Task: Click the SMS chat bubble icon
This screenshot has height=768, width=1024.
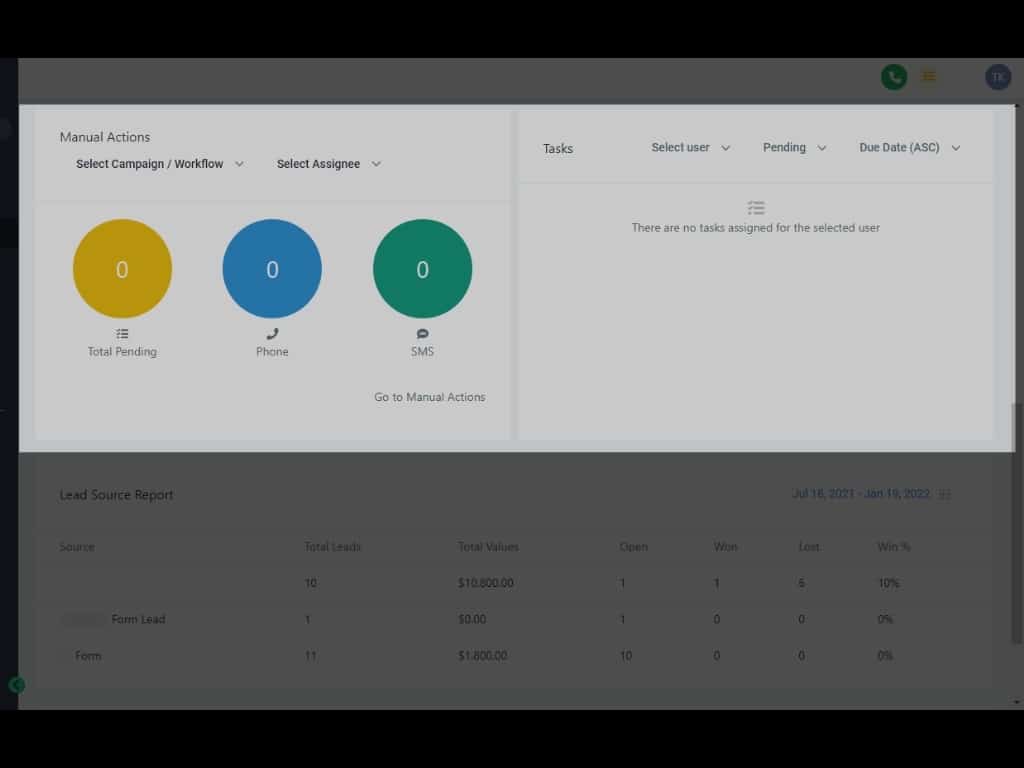Action: (422, 334)
